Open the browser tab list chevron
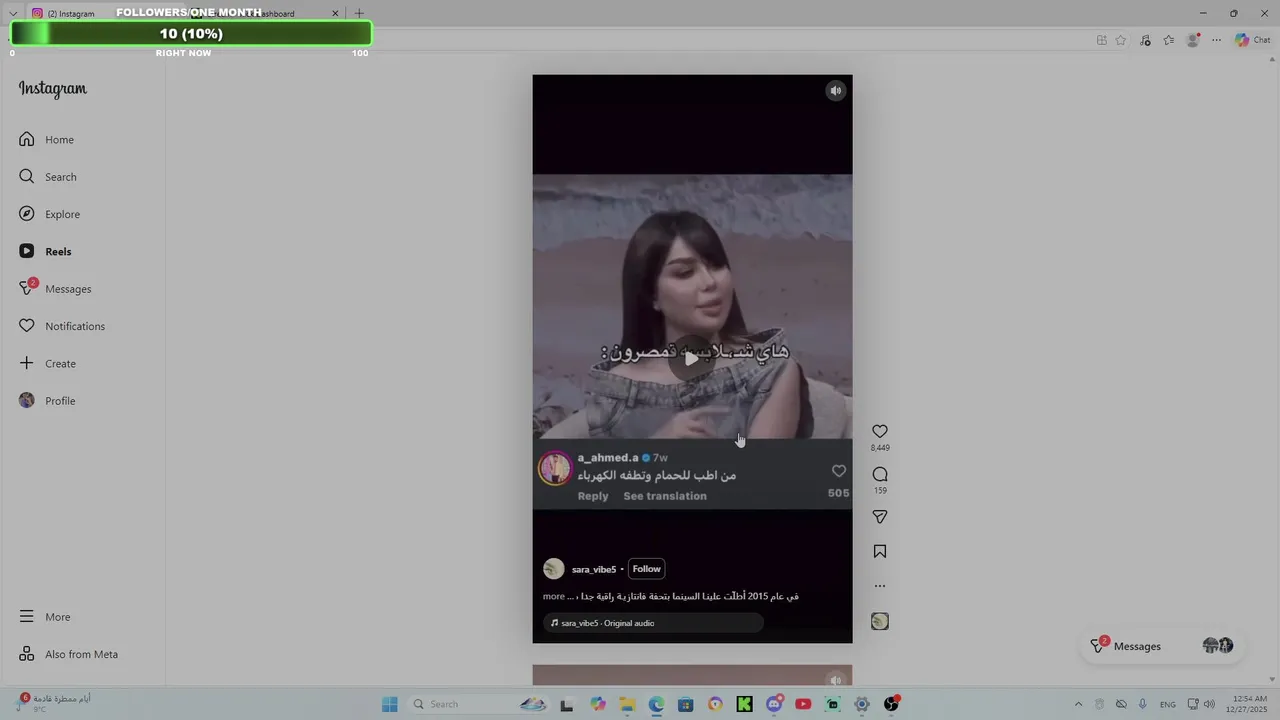This screenshot has width=1280, height=720. (x=13, y=14)
